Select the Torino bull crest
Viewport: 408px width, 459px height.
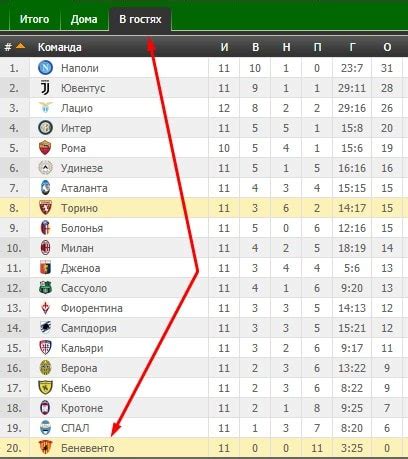pyautogui.click(x=45, y=208)
